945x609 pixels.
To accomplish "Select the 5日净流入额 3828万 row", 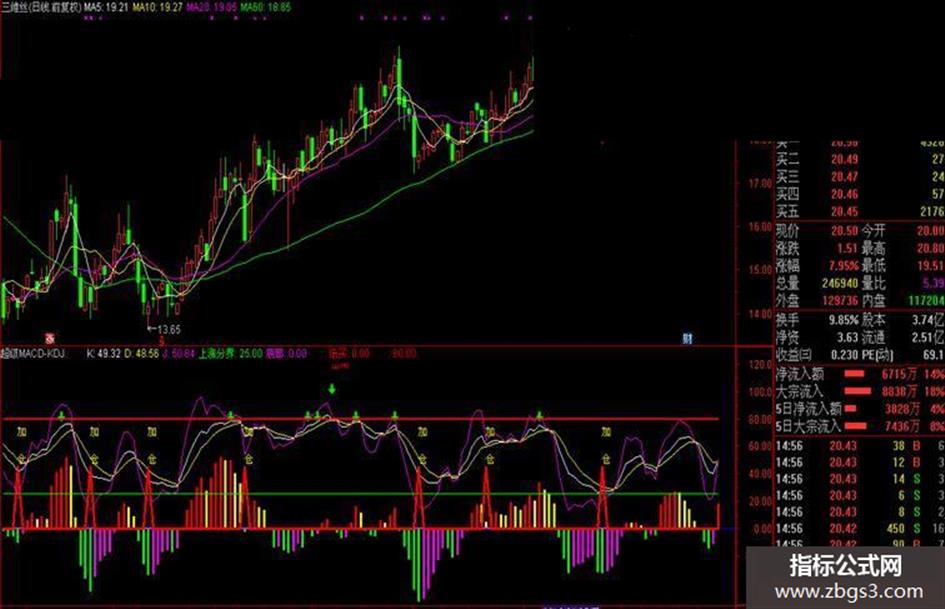I will (x=860, y=409).
